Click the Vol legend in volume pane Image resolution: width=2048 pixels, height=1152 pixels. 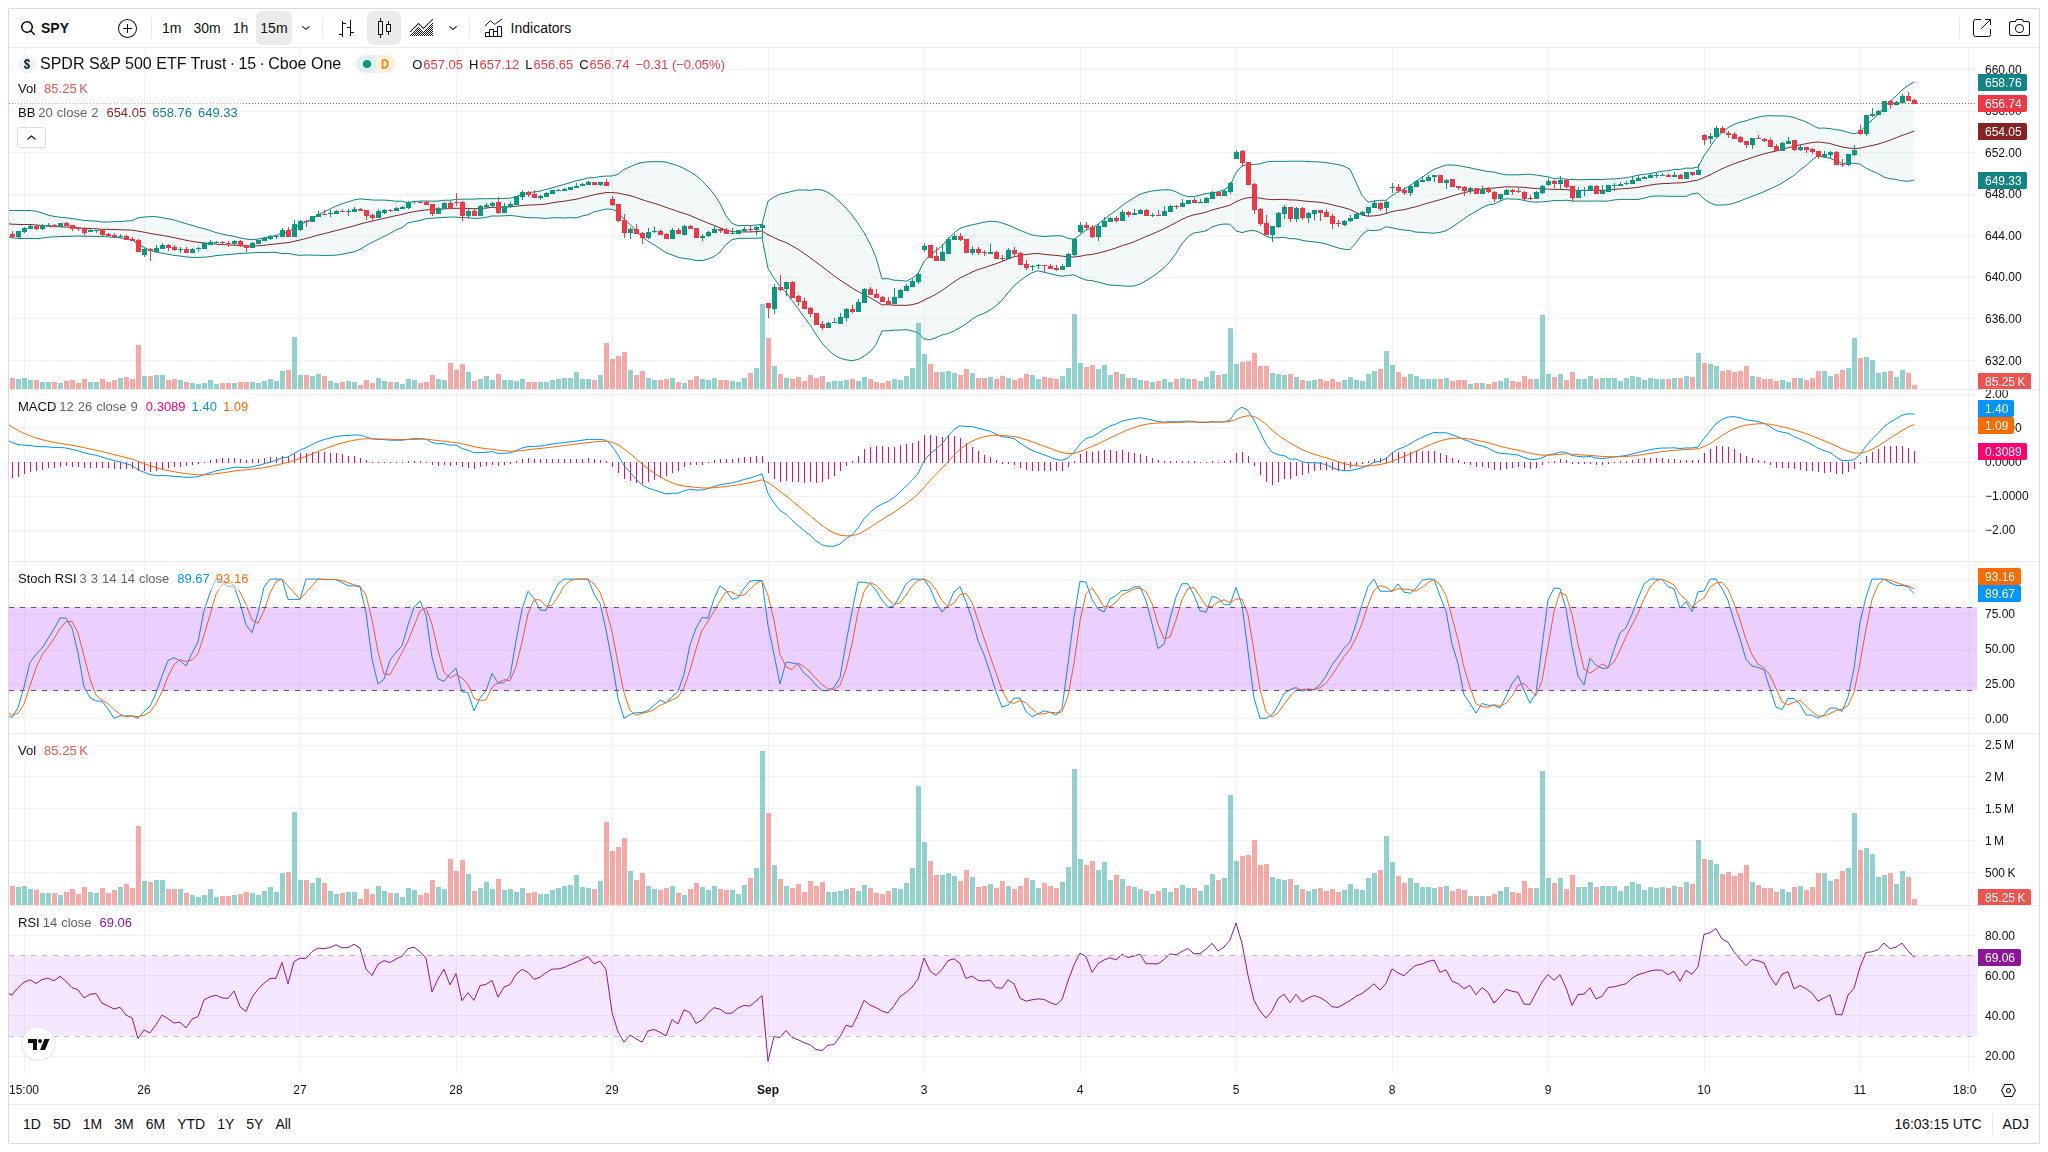pyautogui.click(x=27, y=751)
